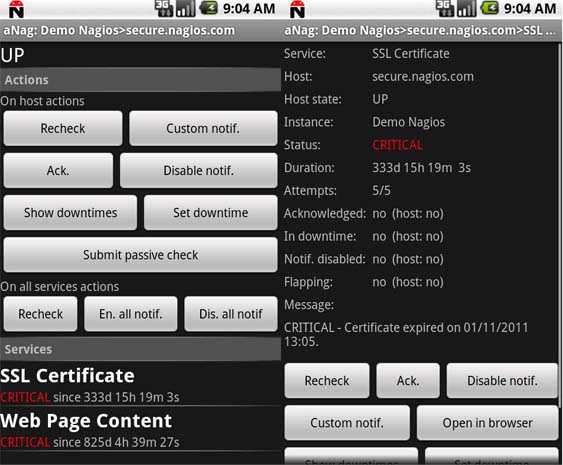Tap the 3G data icon on left screen

click(163, 9)
